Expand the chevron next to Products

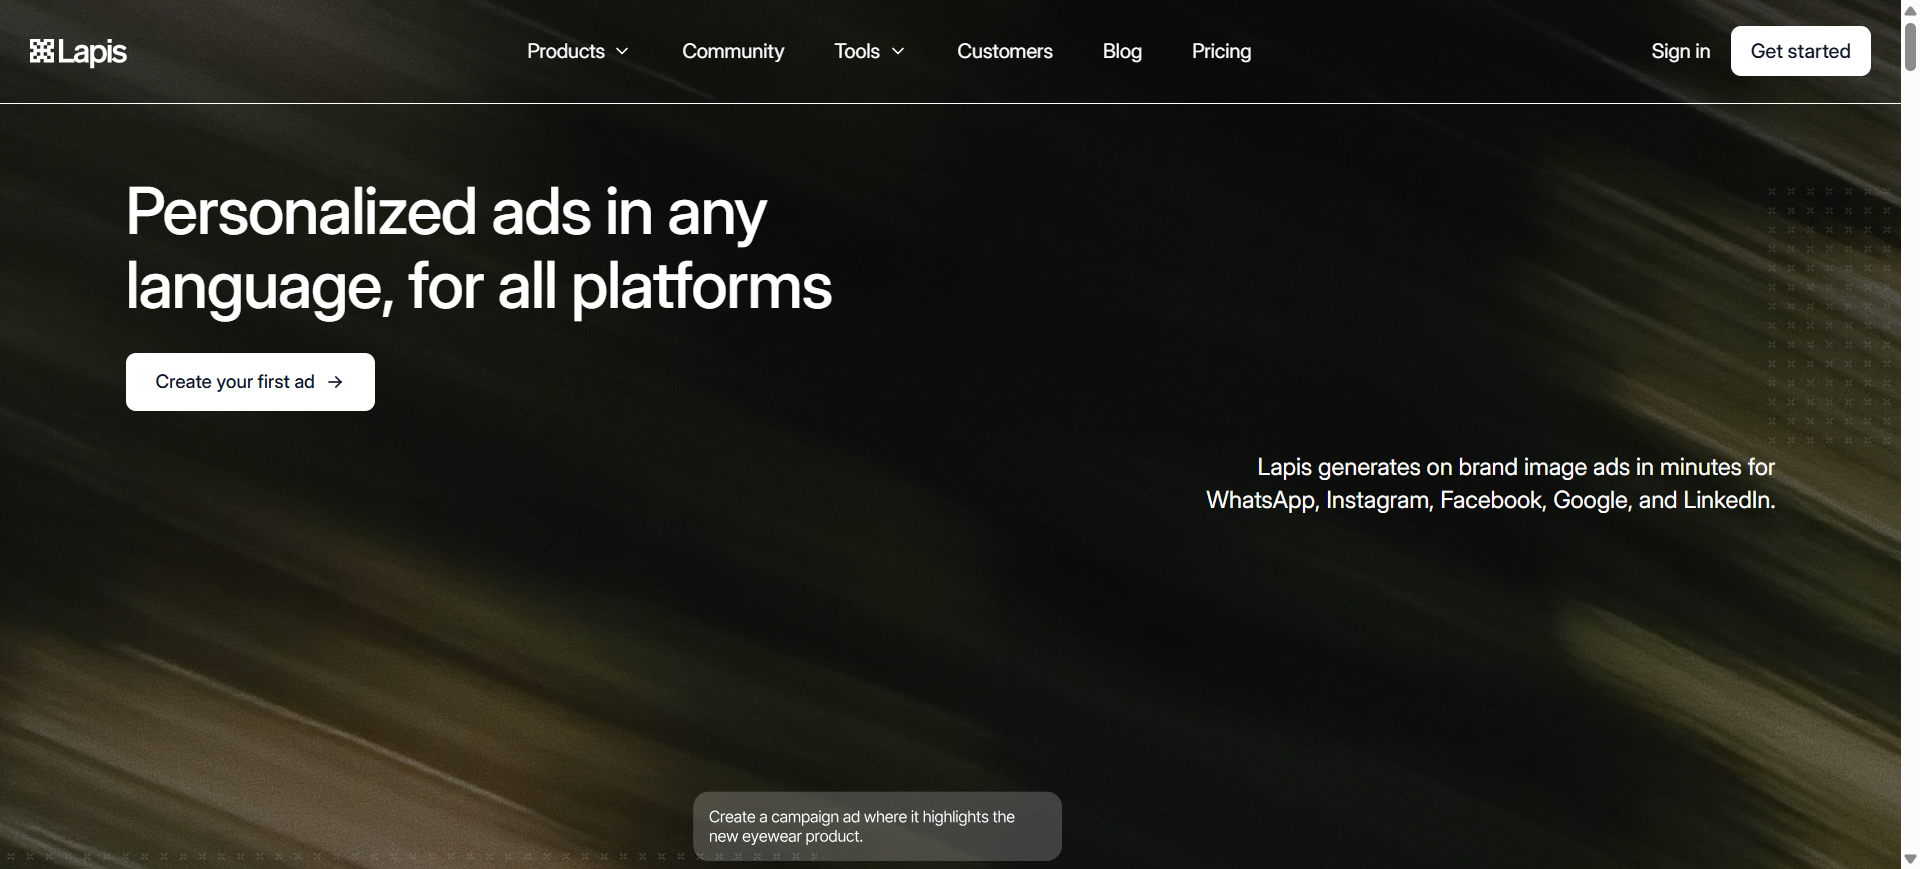pos(622,51)
